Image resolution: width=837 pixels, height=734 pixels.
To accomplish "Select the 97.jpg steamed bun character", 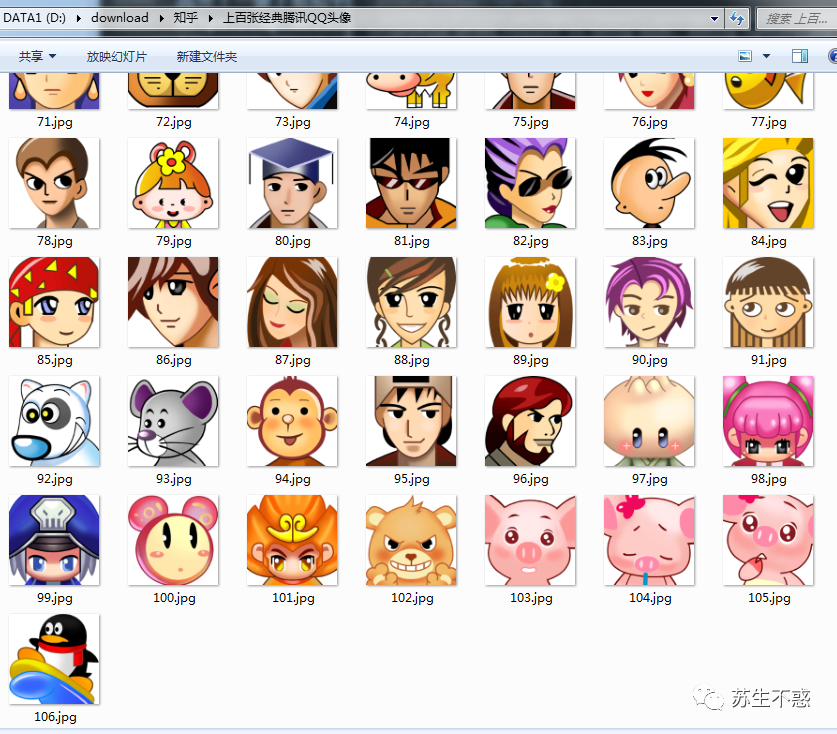I will coord(650,421).
